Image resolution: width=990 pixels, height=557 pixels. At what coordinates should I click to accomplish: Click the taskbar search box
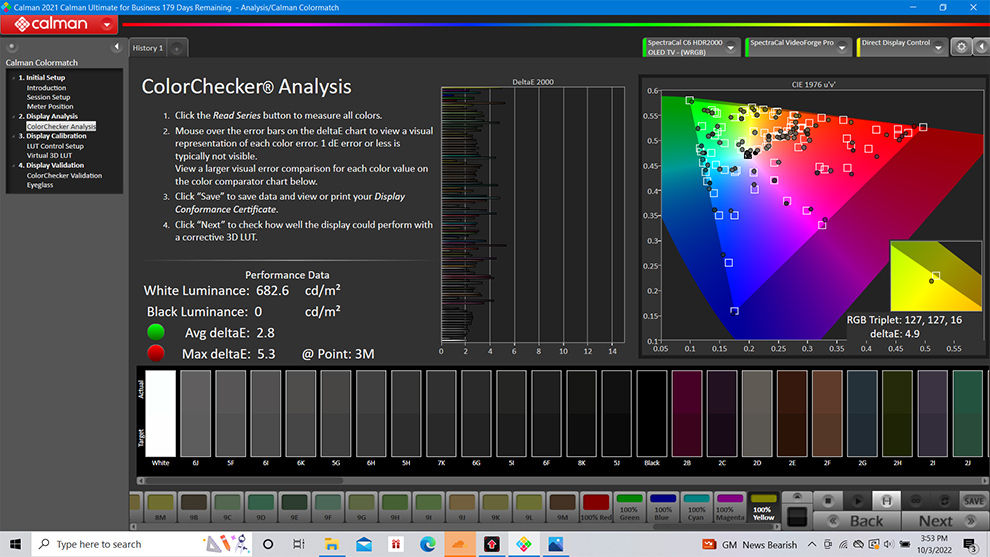(x=143, y=544)
